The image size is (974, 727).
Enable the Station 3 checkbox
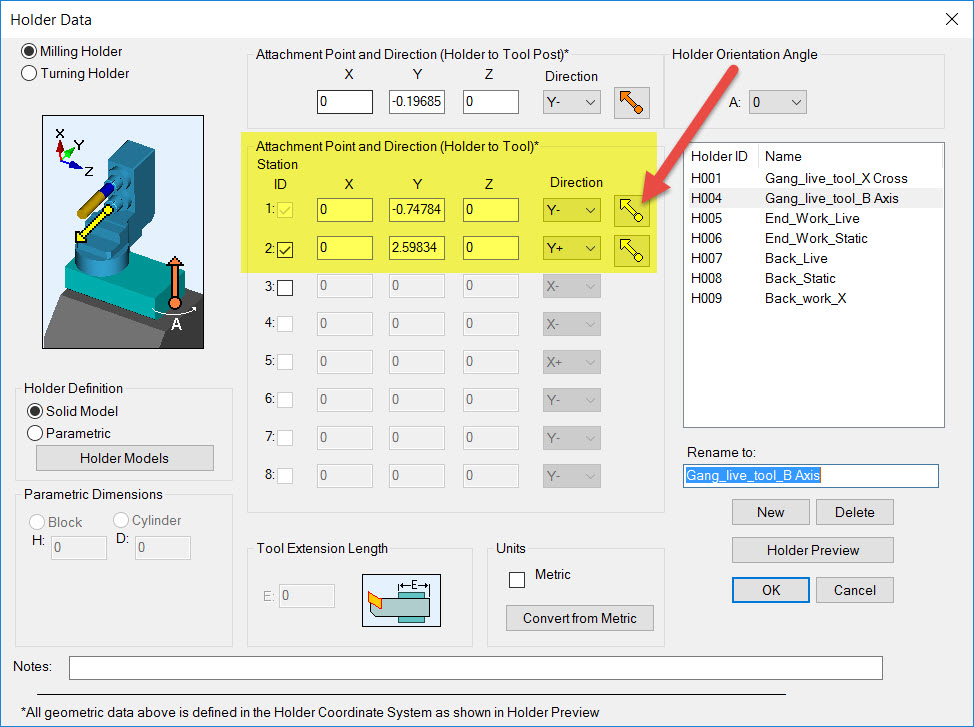tap(286, 286)
